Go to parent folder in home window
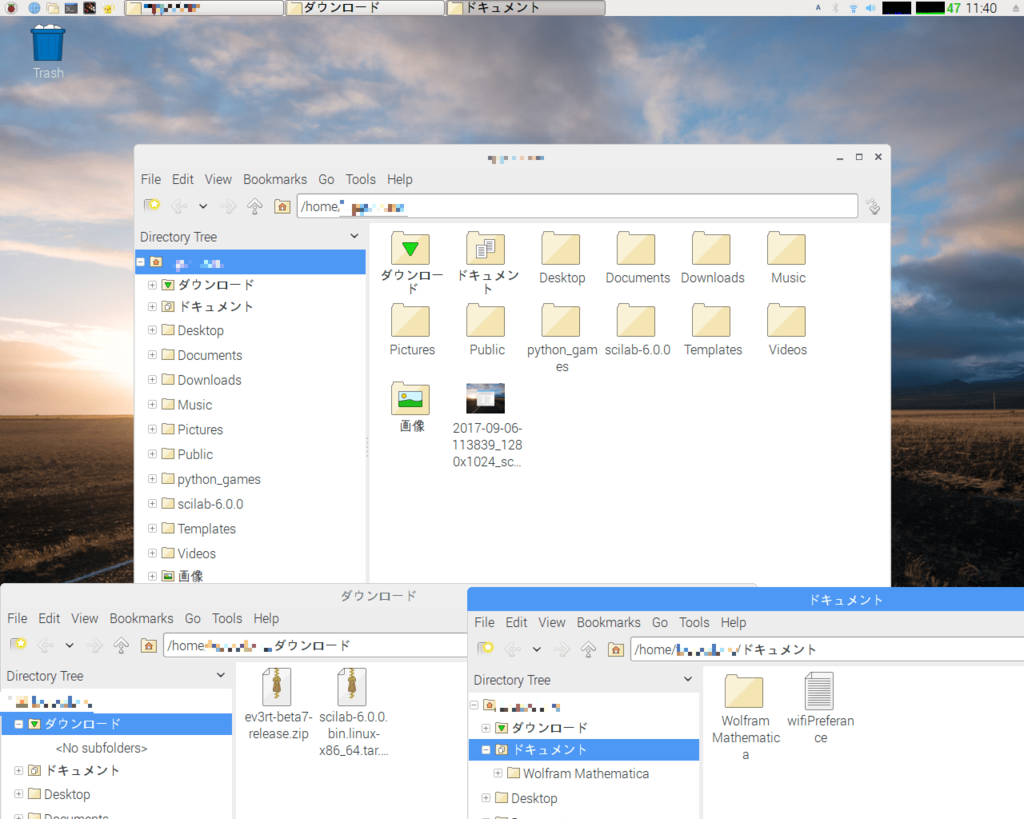The height and width of the screenshot is (819, 1024). point(255,206)
